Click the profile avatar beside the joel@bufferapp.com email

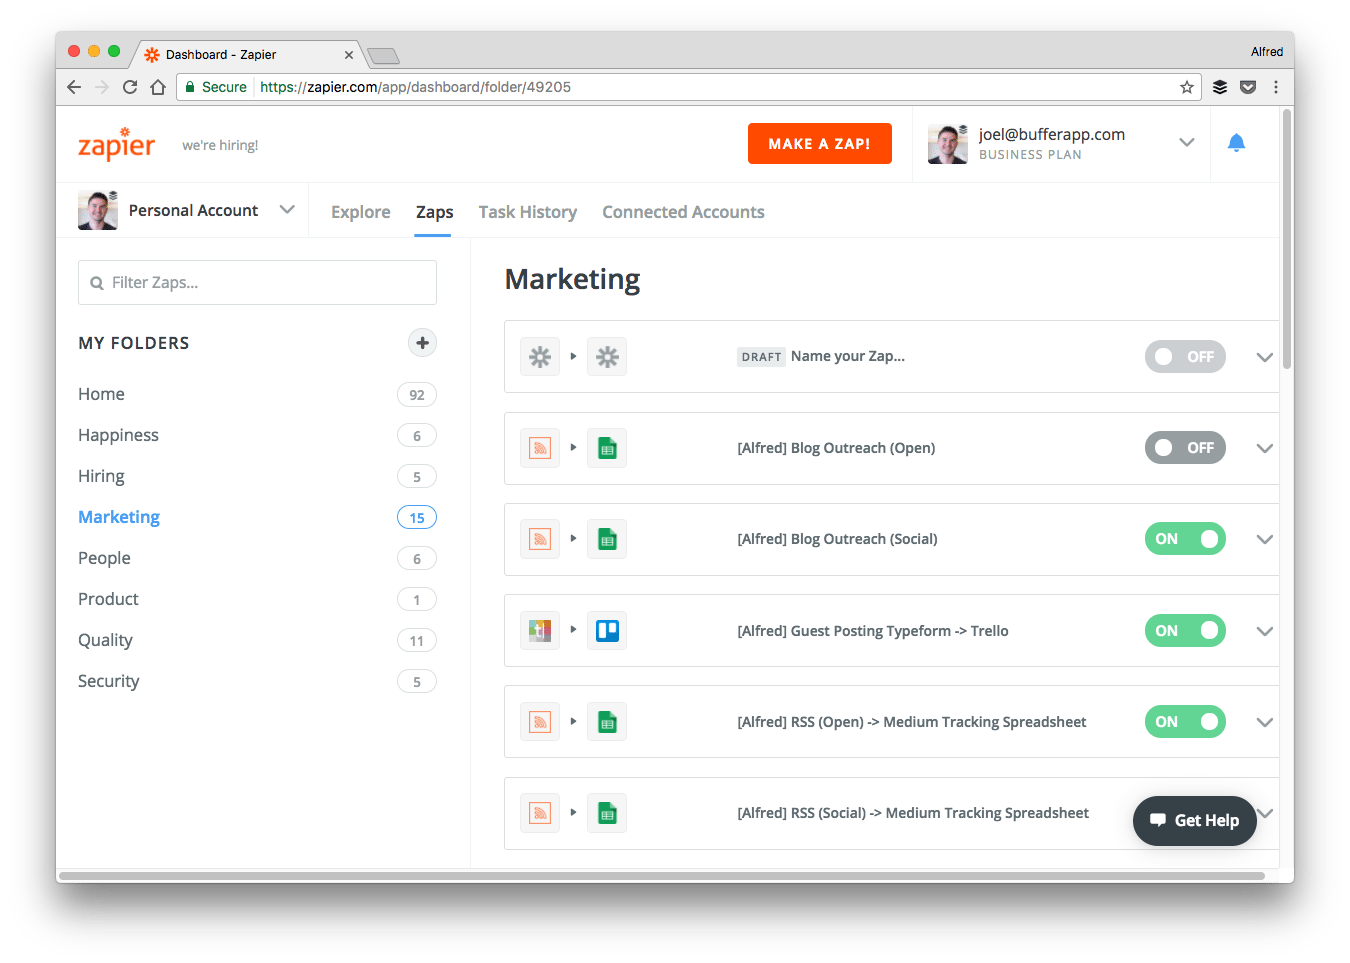coord(947,144)
